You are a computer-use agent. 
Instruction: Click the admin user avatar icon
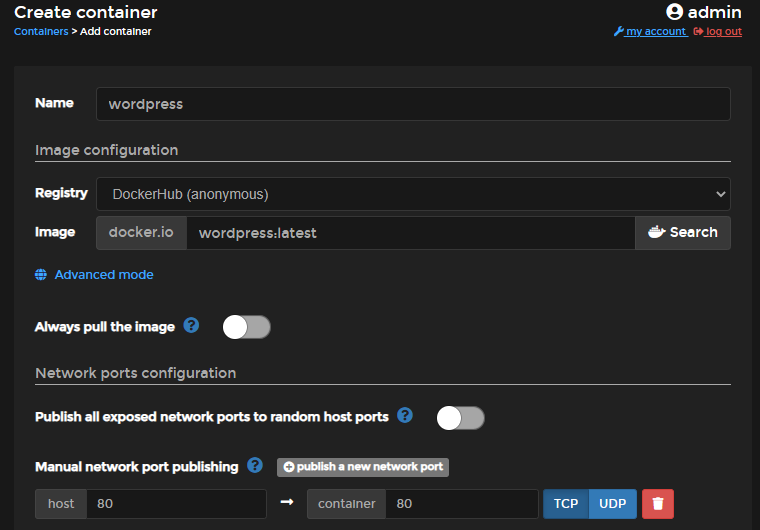click(x=674, y=12)
